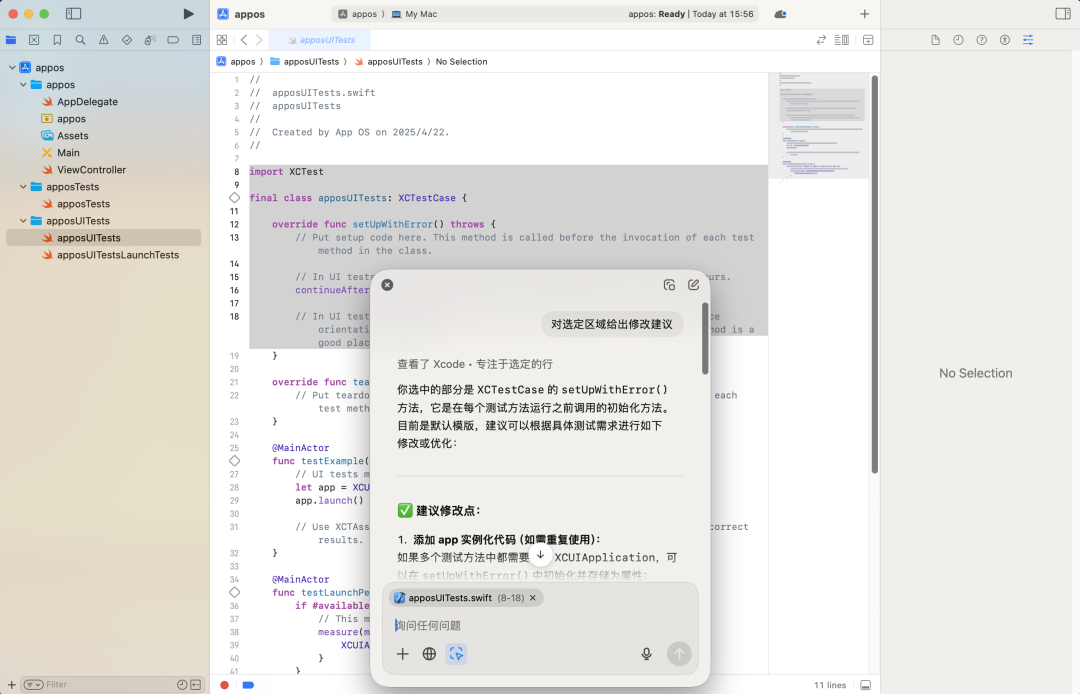
Task: Open the issue navigator
Action: pyautogui.click(x=103, y=40)
